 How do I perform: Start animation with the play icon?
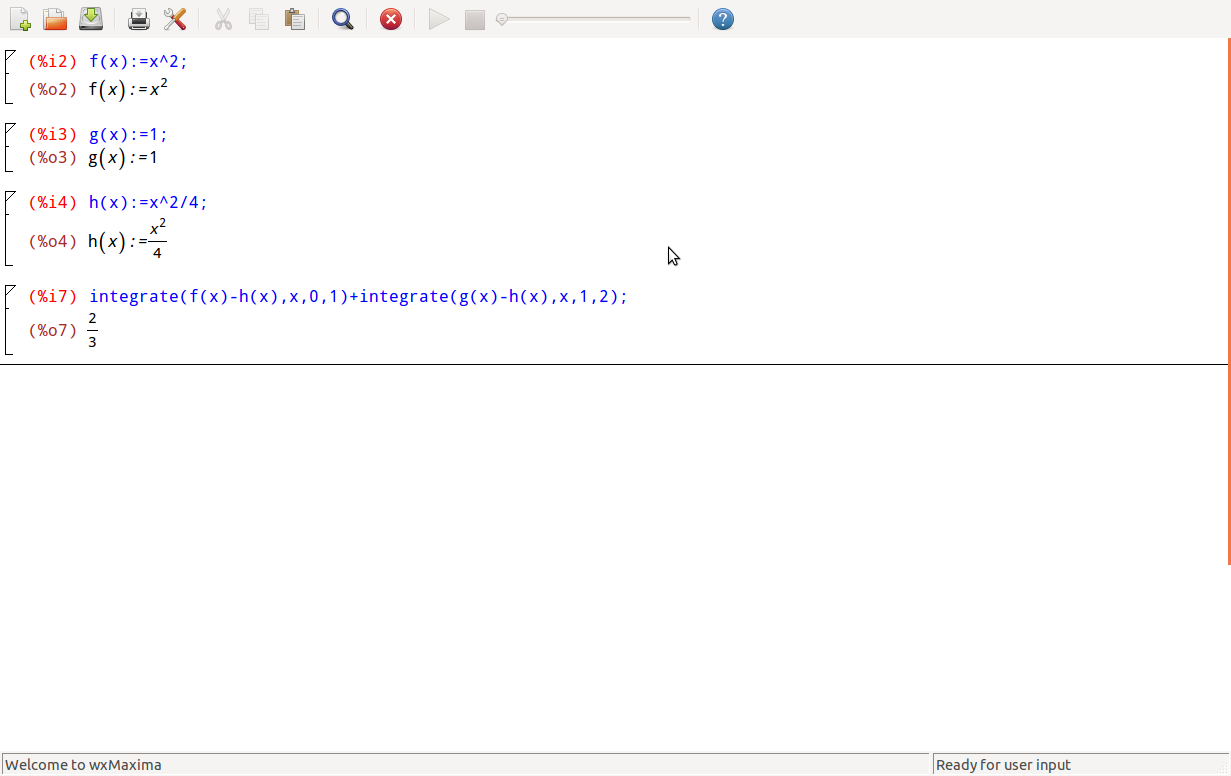click(x=439, y=19)
